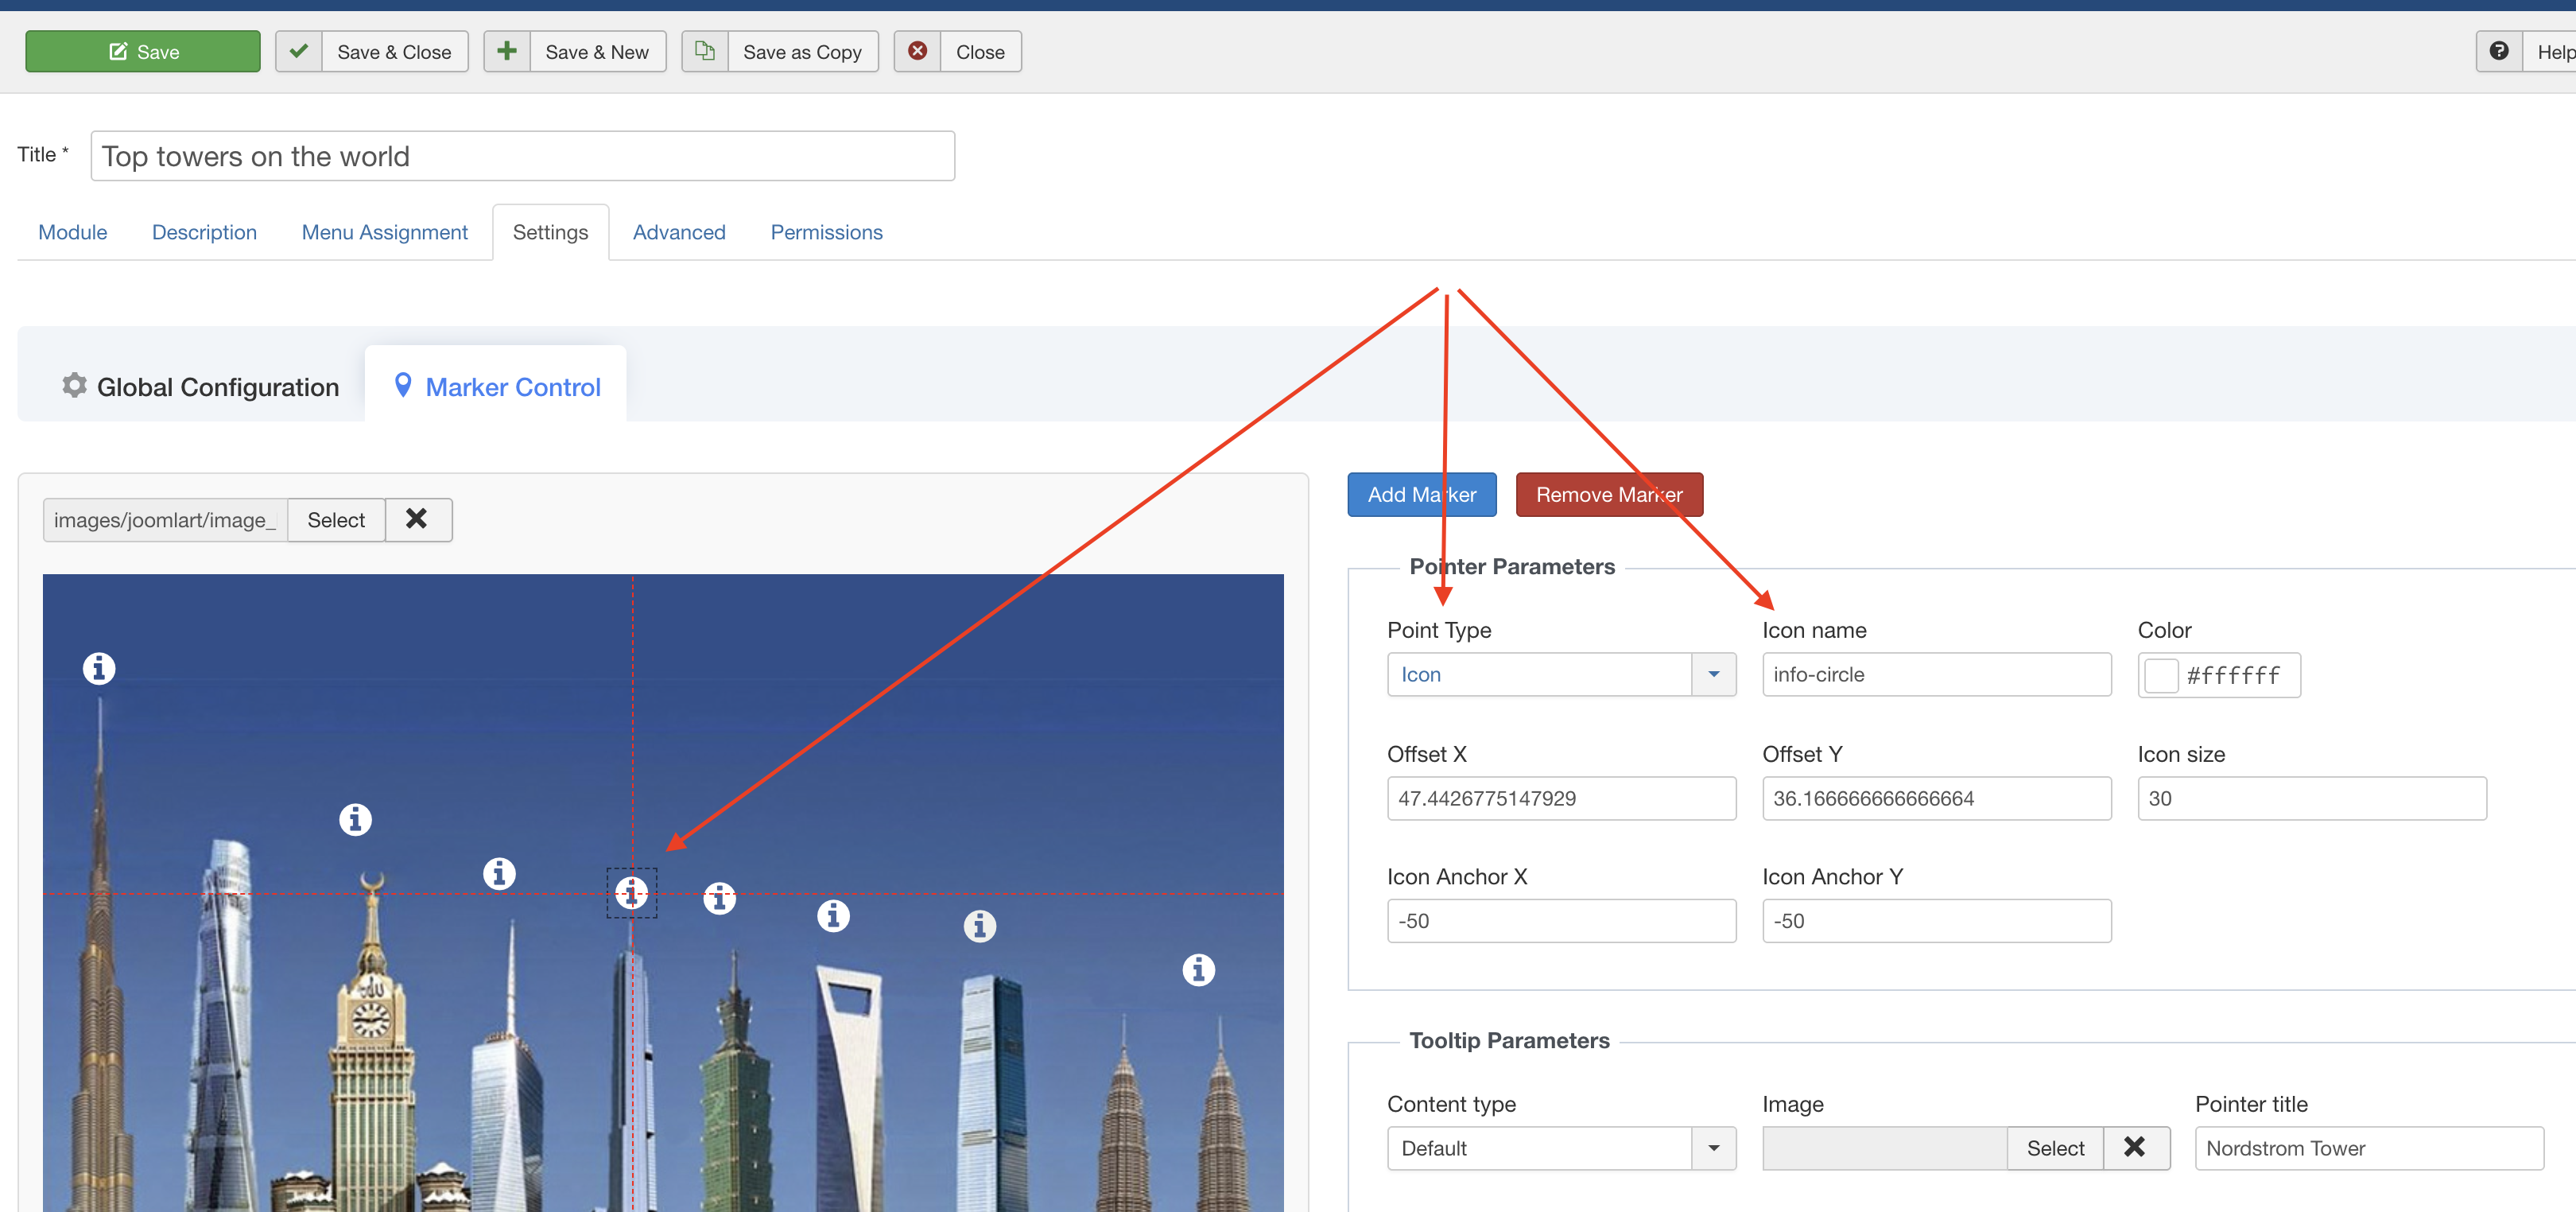Click the Remove Marker button
The width and height of the screenshot is (2576, 1212).
point(1608,495)
